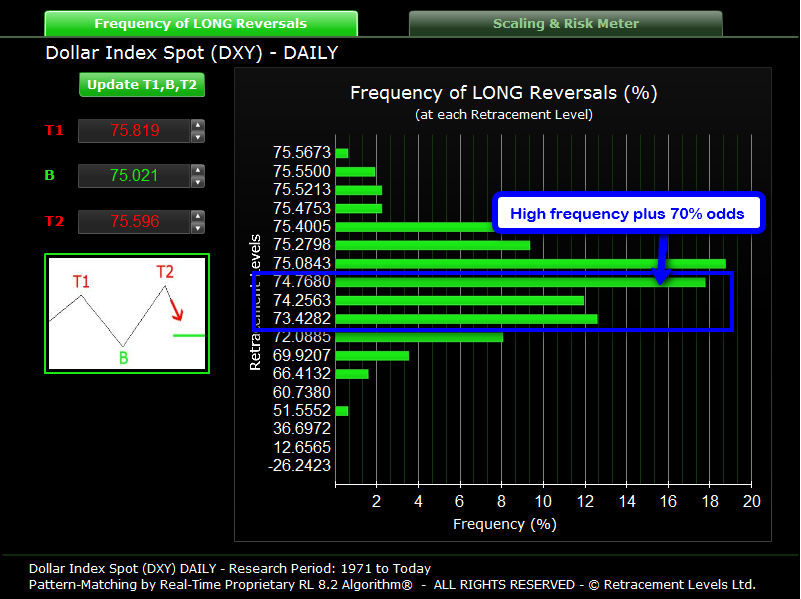Lower T2 value with down arrow
Image resolution: width=801 pixels, height=599 pixels.
[x=198, y=228]
